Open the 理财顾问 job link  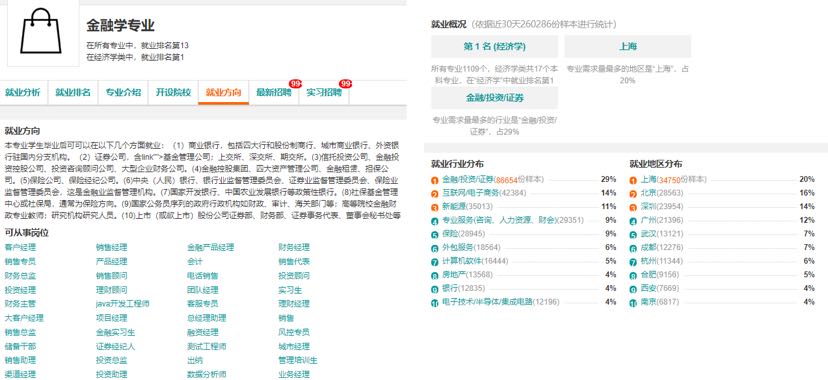[111, 290]
